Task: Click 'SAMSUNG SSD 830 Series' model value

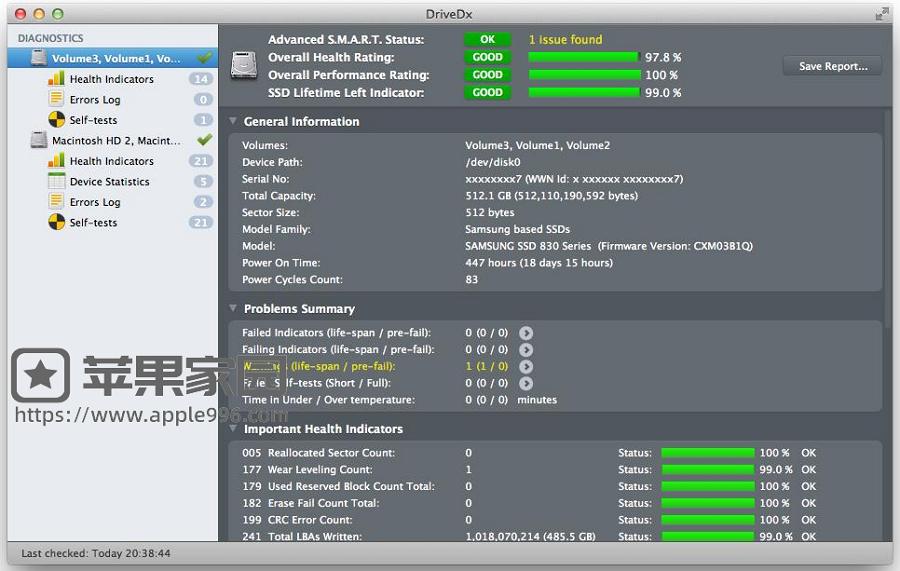Action: point(528,246)
